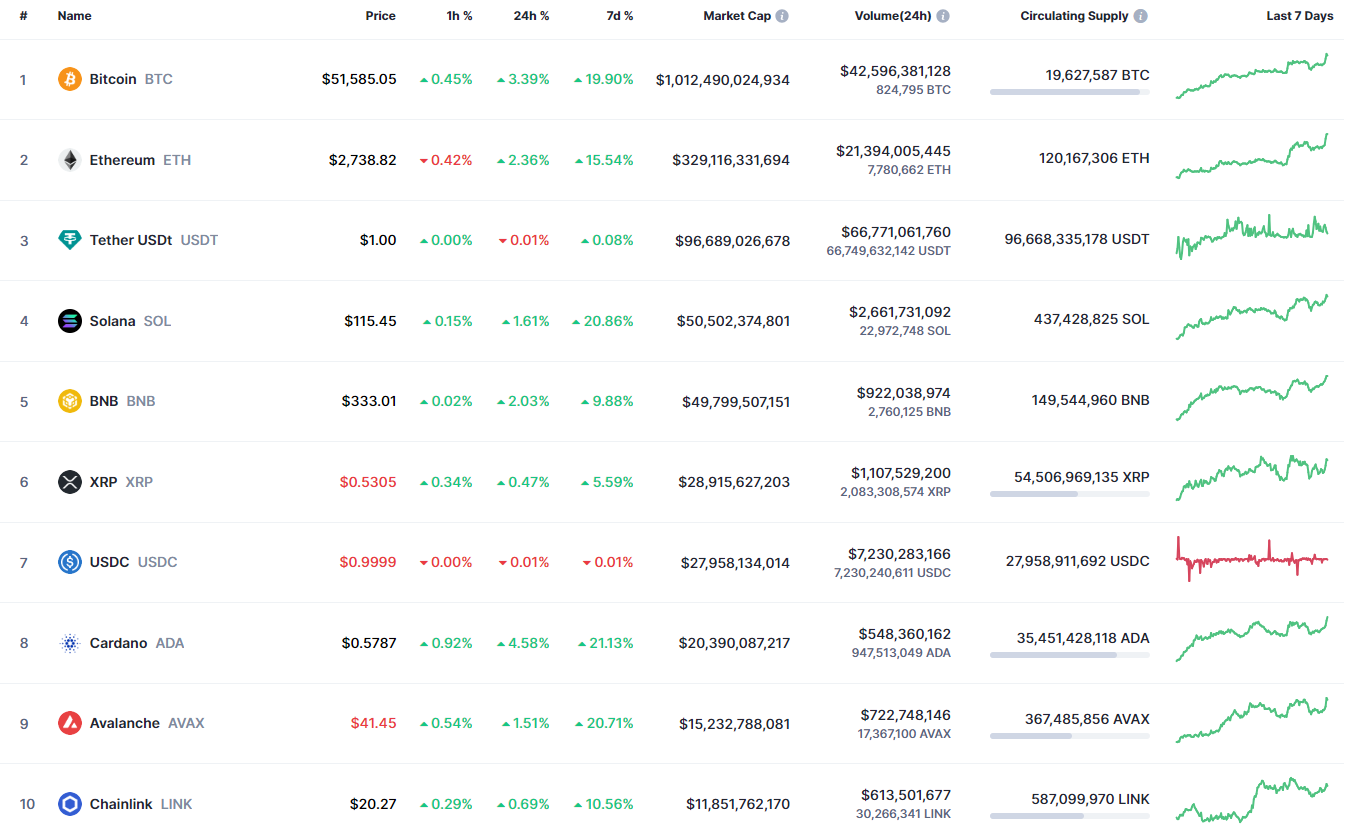Open BNB 7-day sparkline chart
This screenshot has height=830, width=1359.
[x=1252, y=398]
